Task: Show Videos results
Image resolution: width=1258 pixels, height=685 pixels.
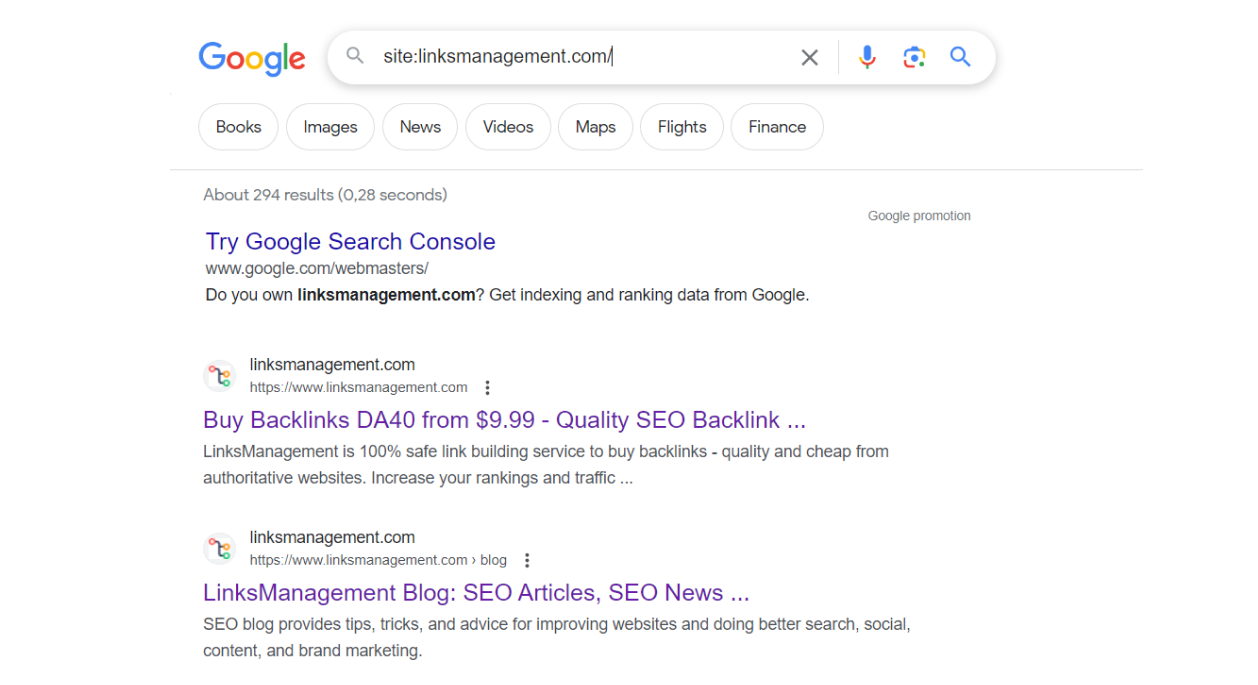Action: point(508,127)
